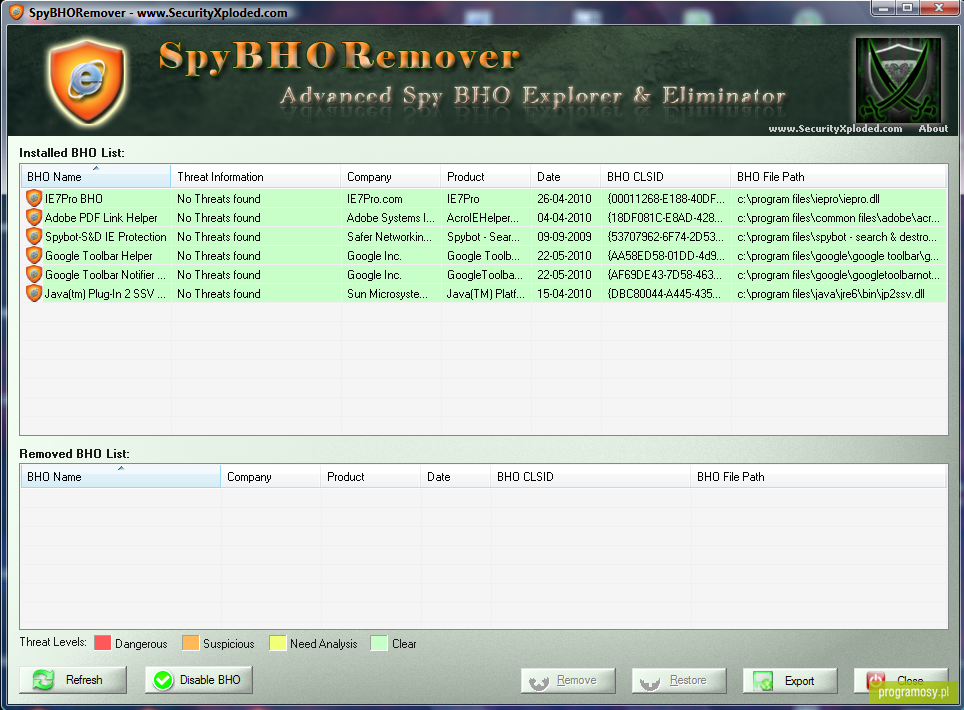Click the Refresh button
Screen dimensions: 964x710
(x=73, y=680)
